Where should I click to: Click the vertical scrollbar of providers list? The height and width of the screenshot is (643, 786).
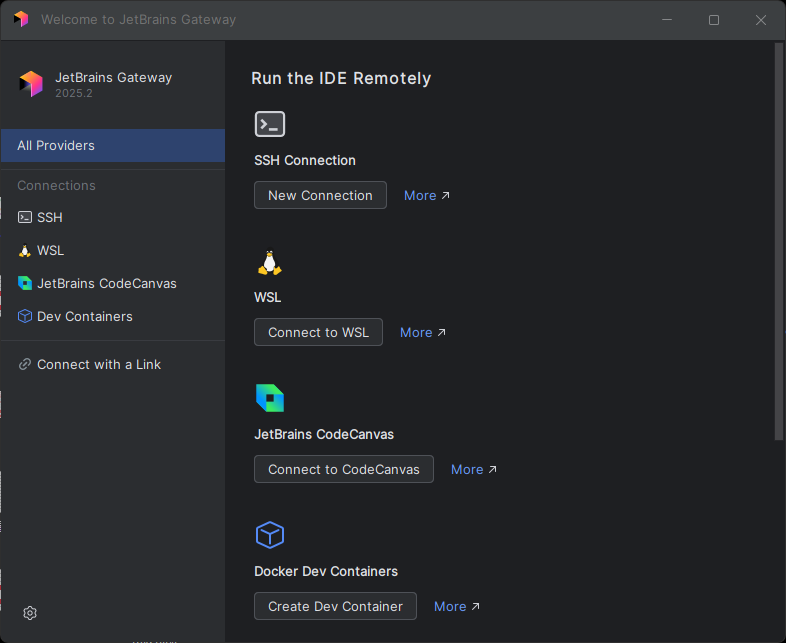tap(778, 242)
